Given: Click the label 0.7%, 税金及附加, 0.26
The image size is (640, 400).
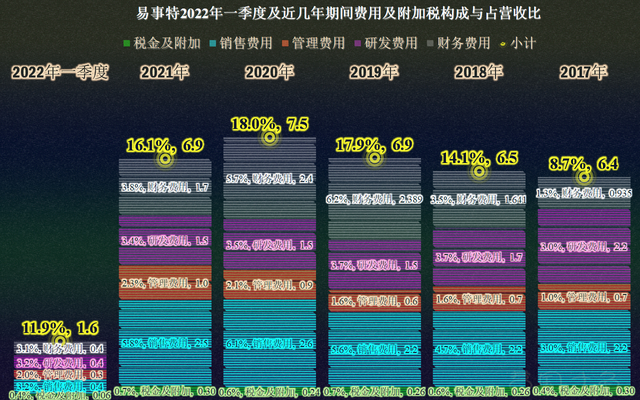Looking at the screenshot, I should pos(374,392).
